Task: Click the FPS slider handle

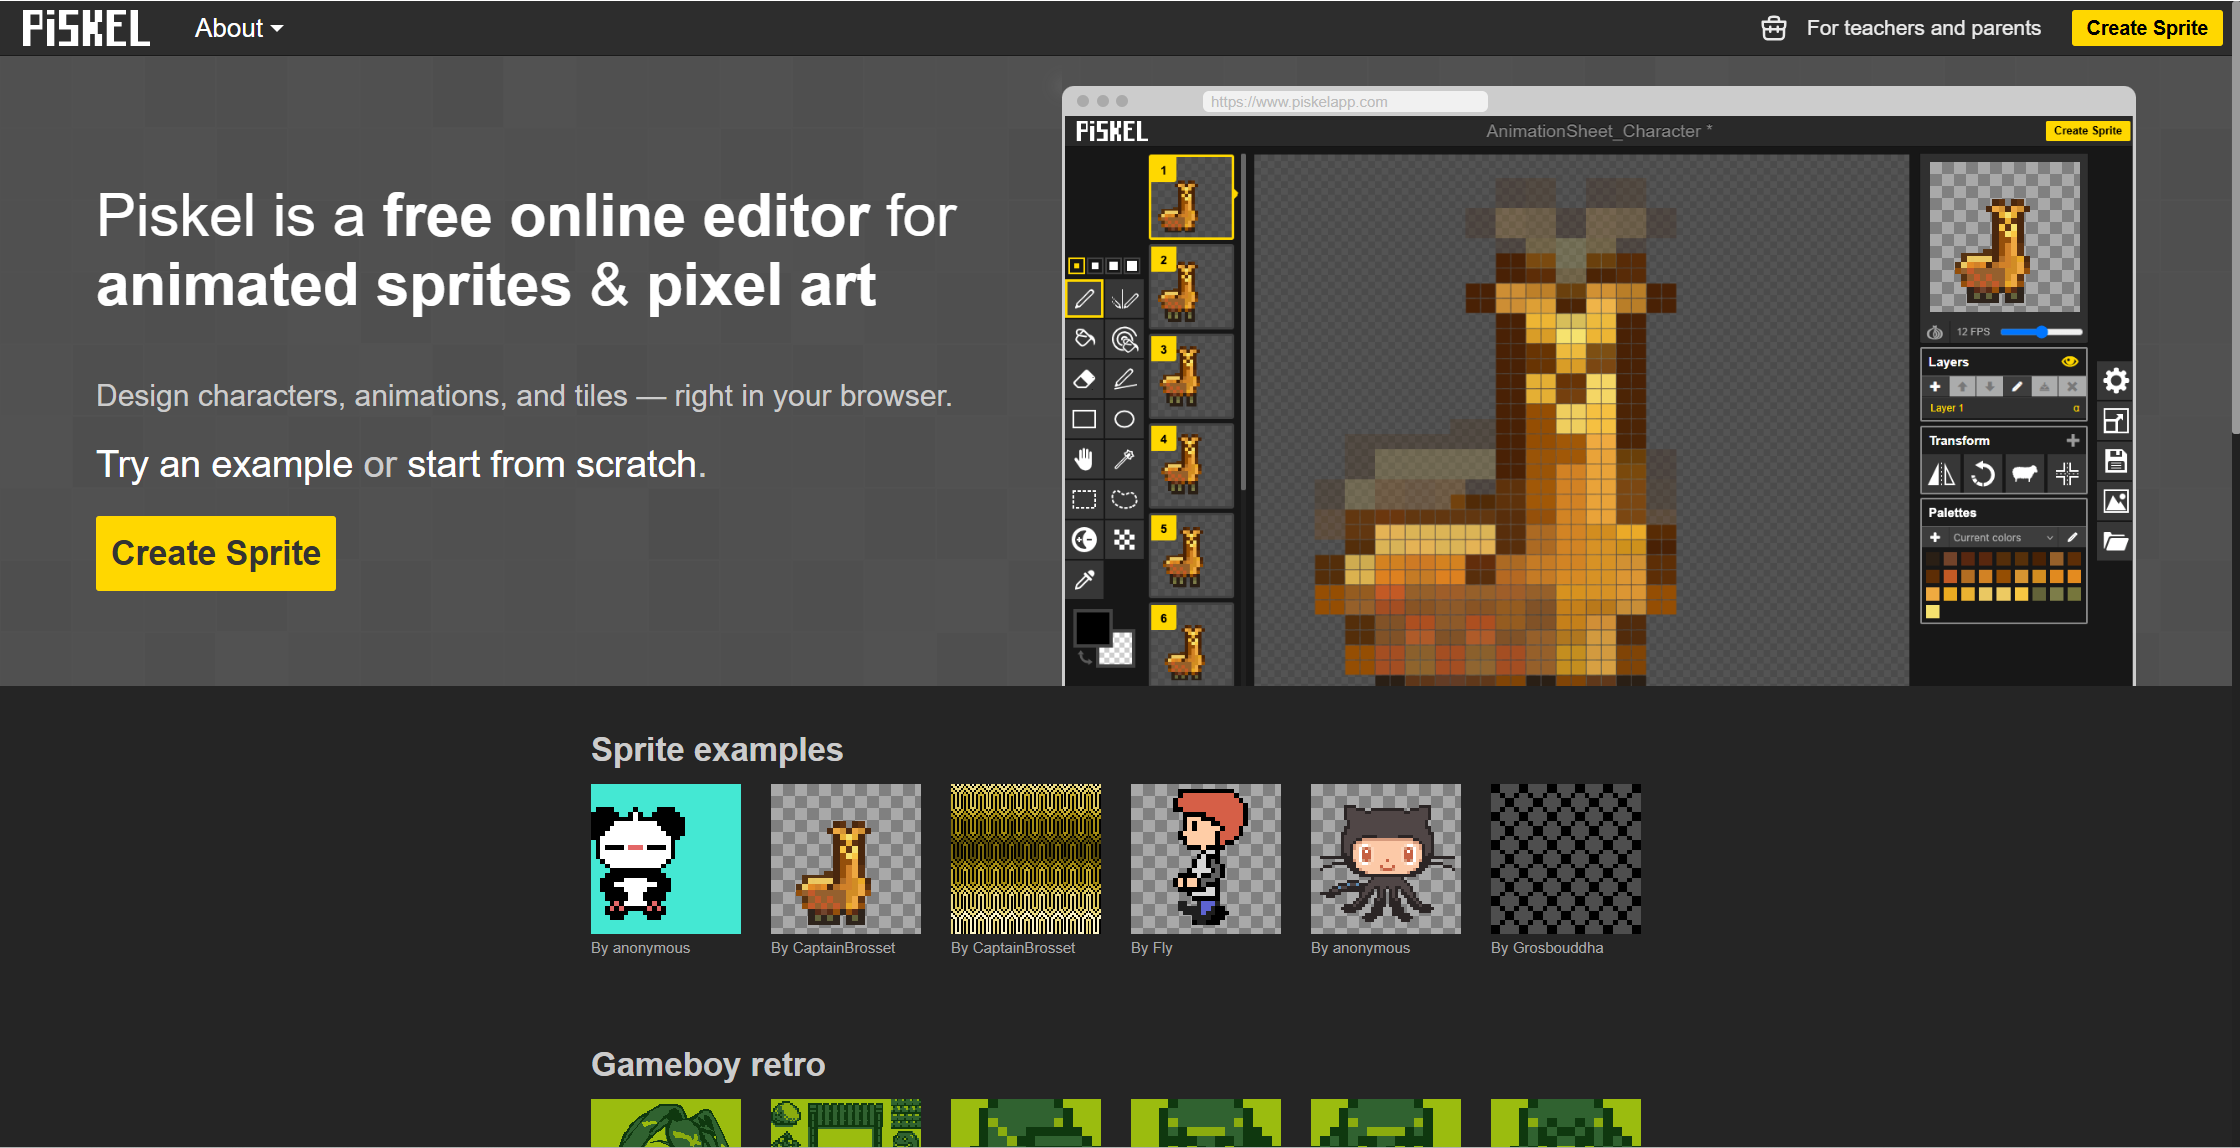Action: (x=2041, y=332)
